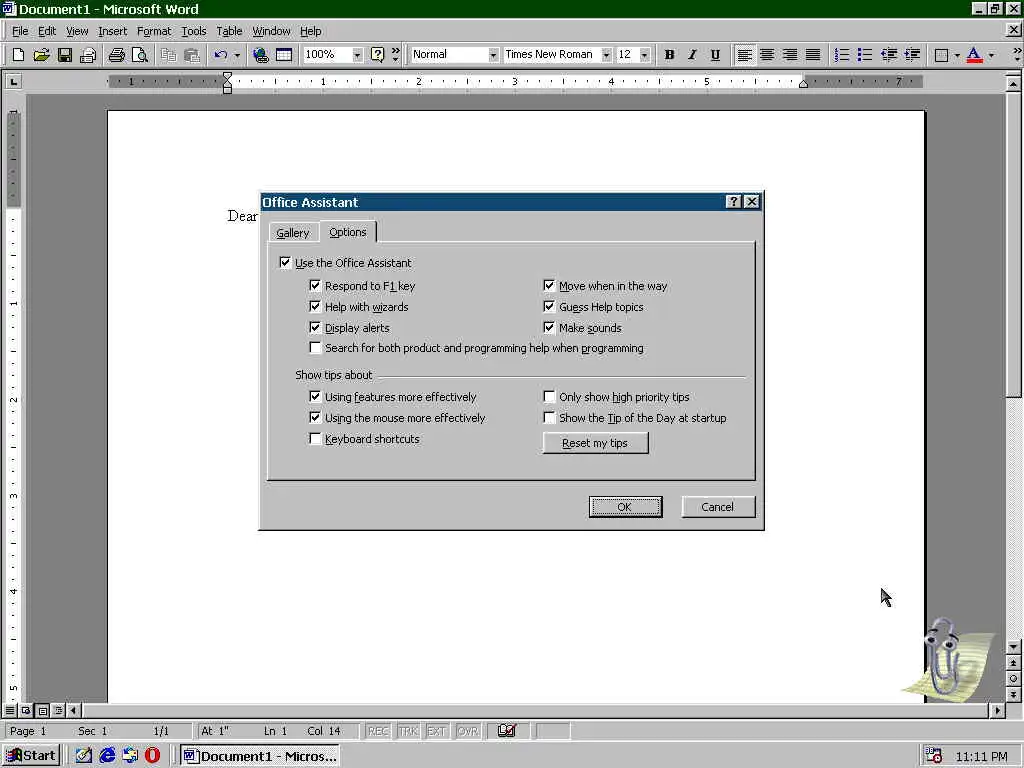Toggle Move when in the way checkbox
Viewport: 1024px width, 768px height.
coord(549,285)
